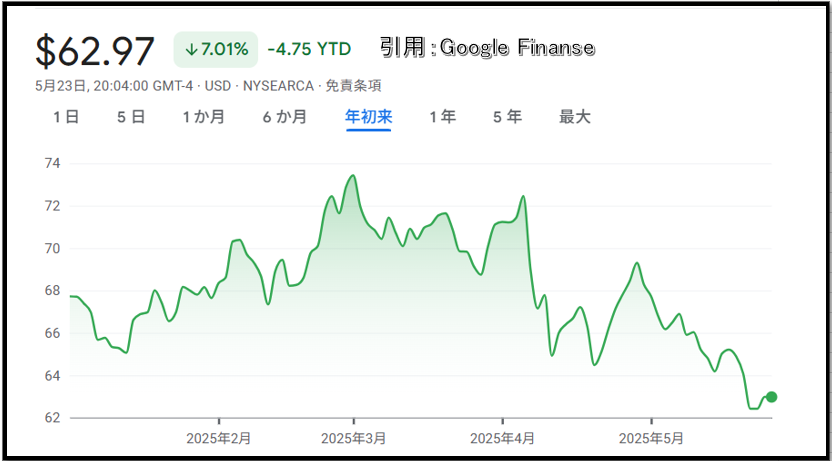Select the 5日 time range tab
The width and height of the screenshot is (832, 461).
(131, 117)
